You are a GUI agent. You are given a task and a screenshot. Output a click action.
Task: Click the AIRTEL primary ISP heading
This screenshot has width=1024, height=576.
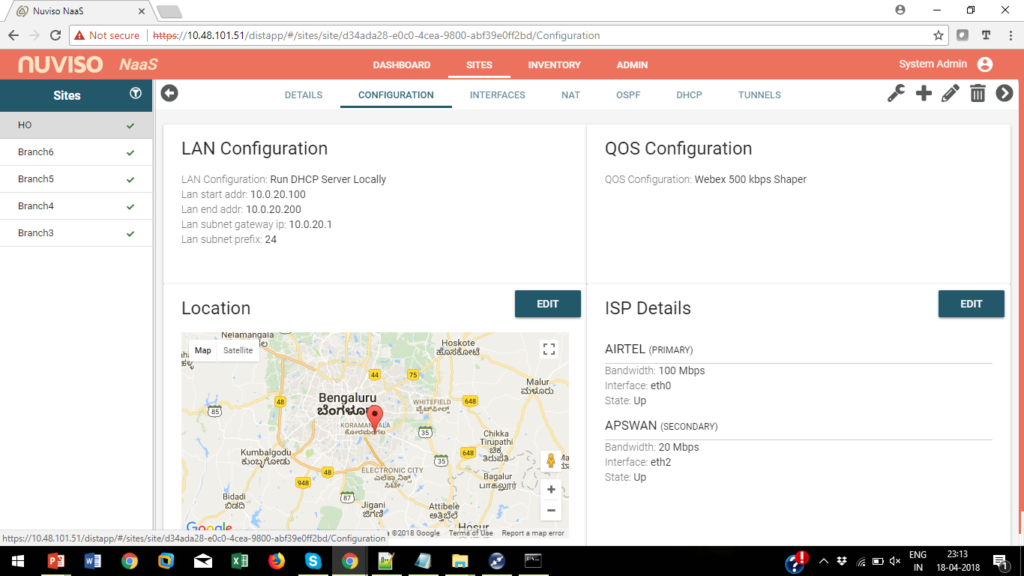click(648, 349)
